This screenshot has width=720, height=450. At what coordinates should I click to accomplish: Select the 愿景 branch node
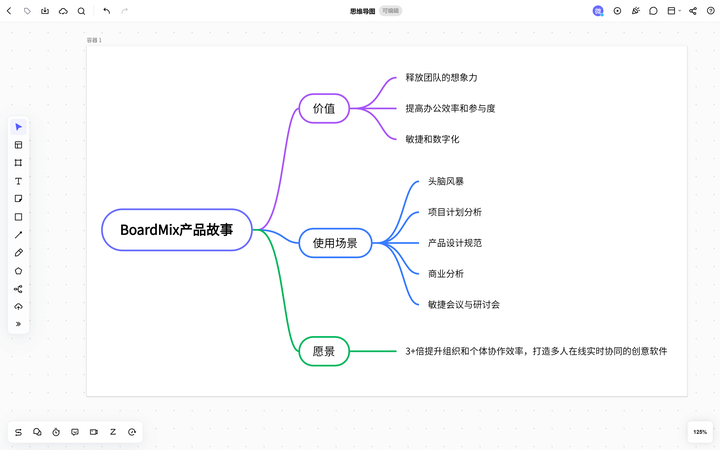point(324,351)
